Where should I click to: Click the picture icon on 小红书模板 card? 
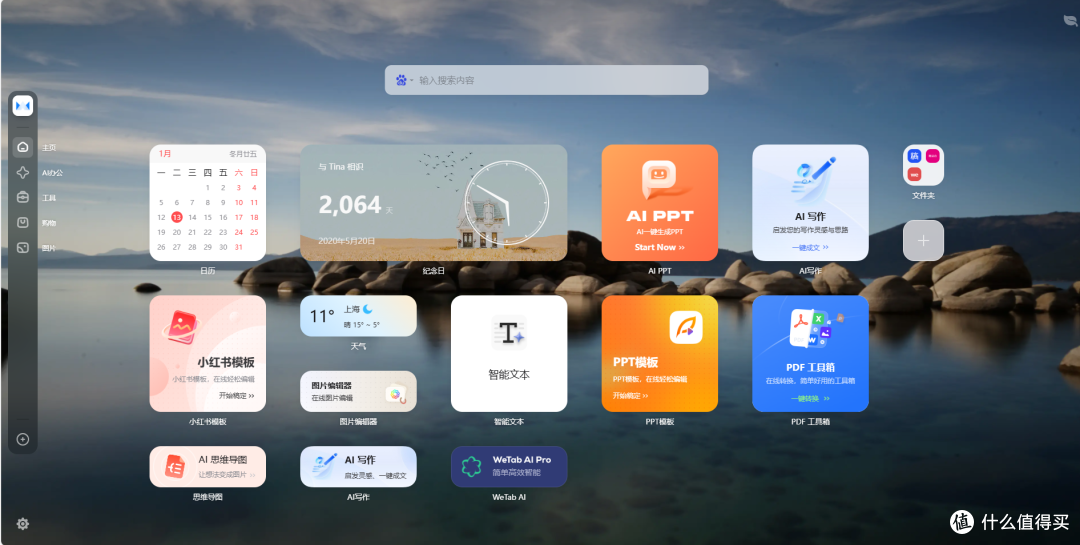[x=181, y=327]
